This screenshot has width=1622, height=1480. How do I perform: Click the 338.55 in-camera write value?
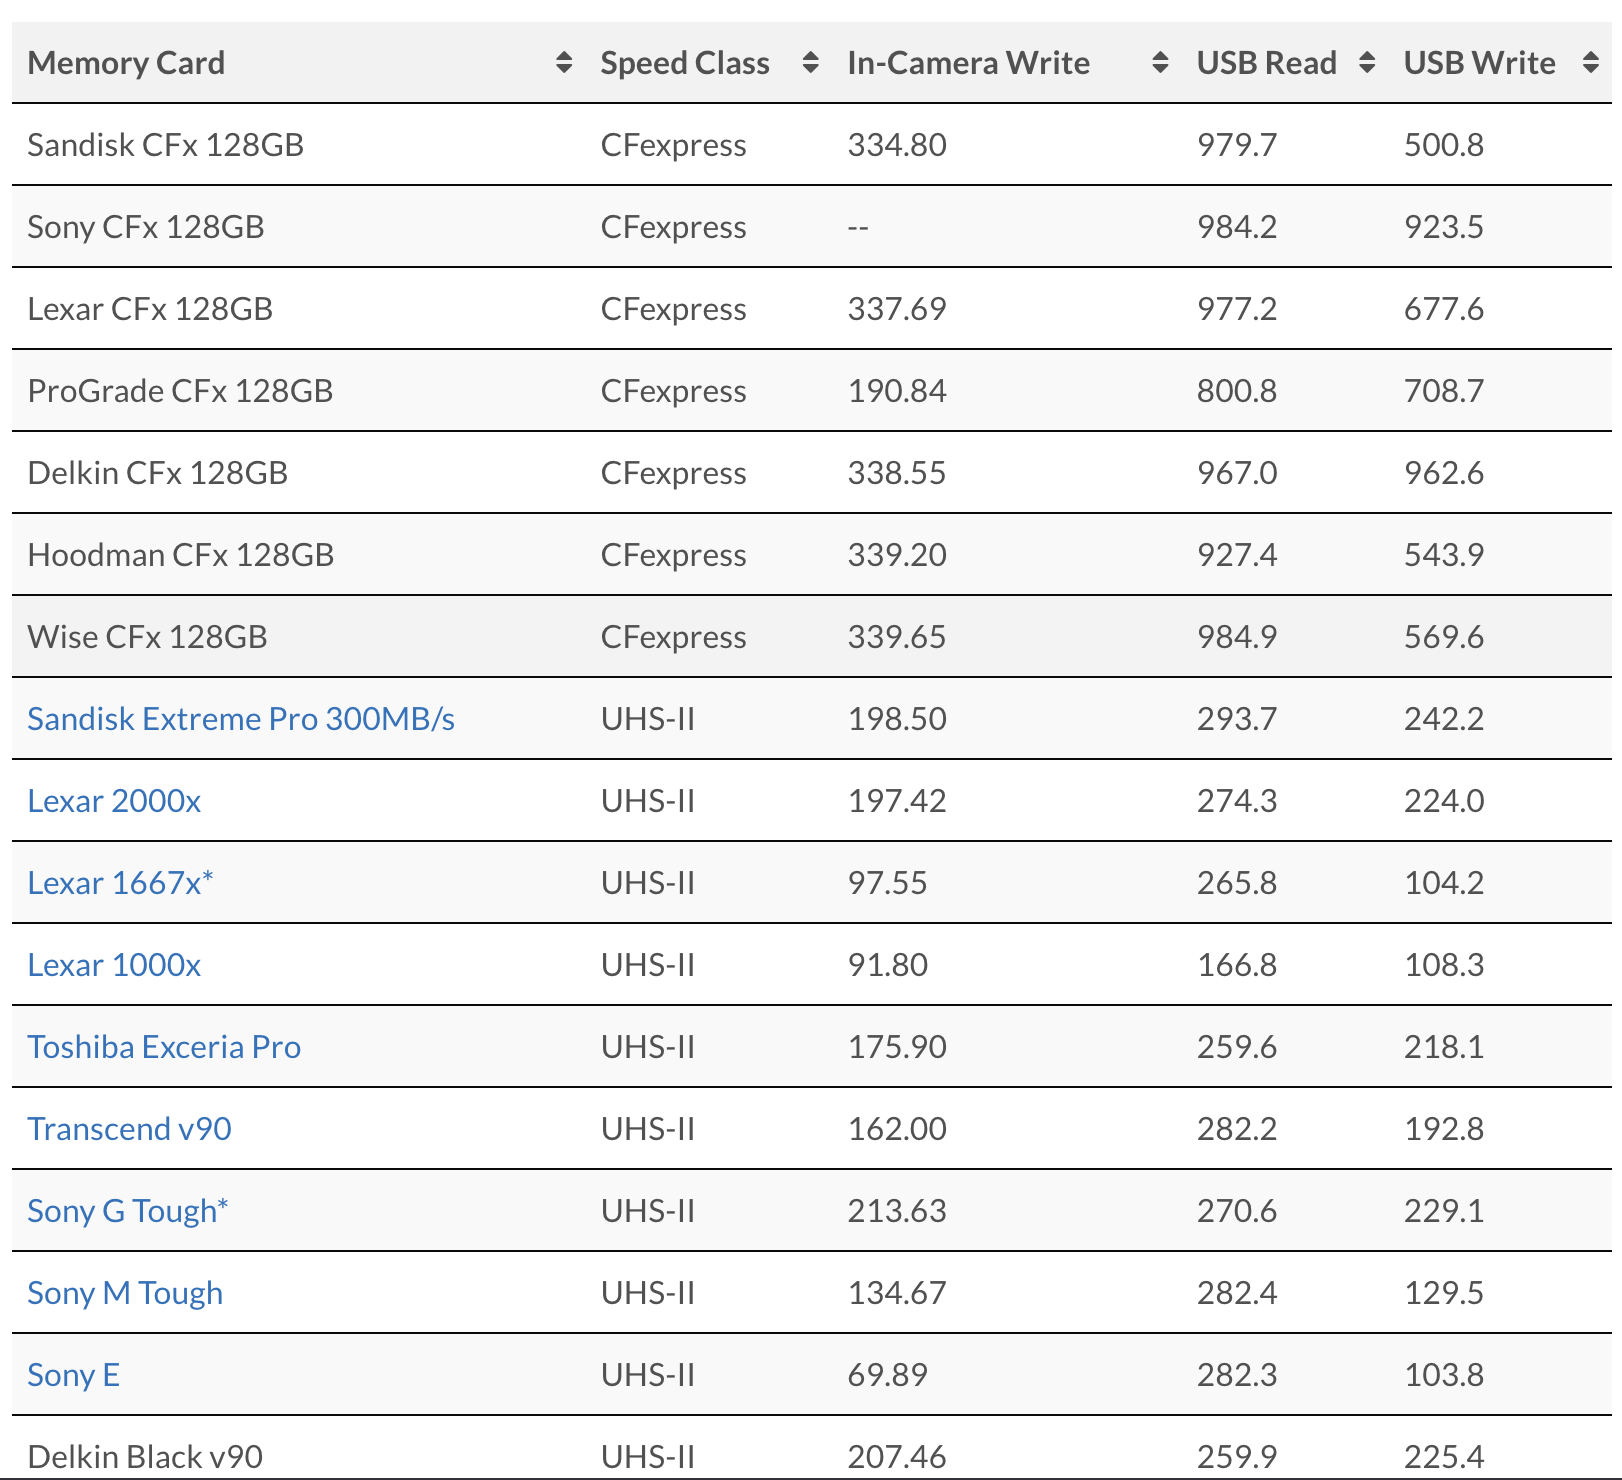click(897, 473)
